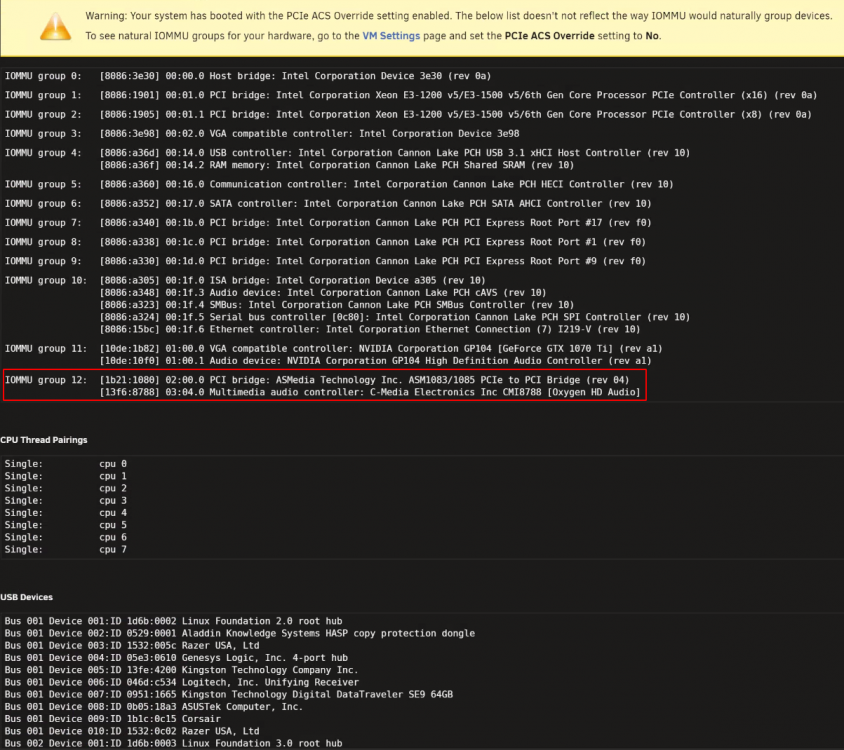Click the PCI Express Root Port #1 line
Screen dimensions: 844x750
[x=325, y=242]
